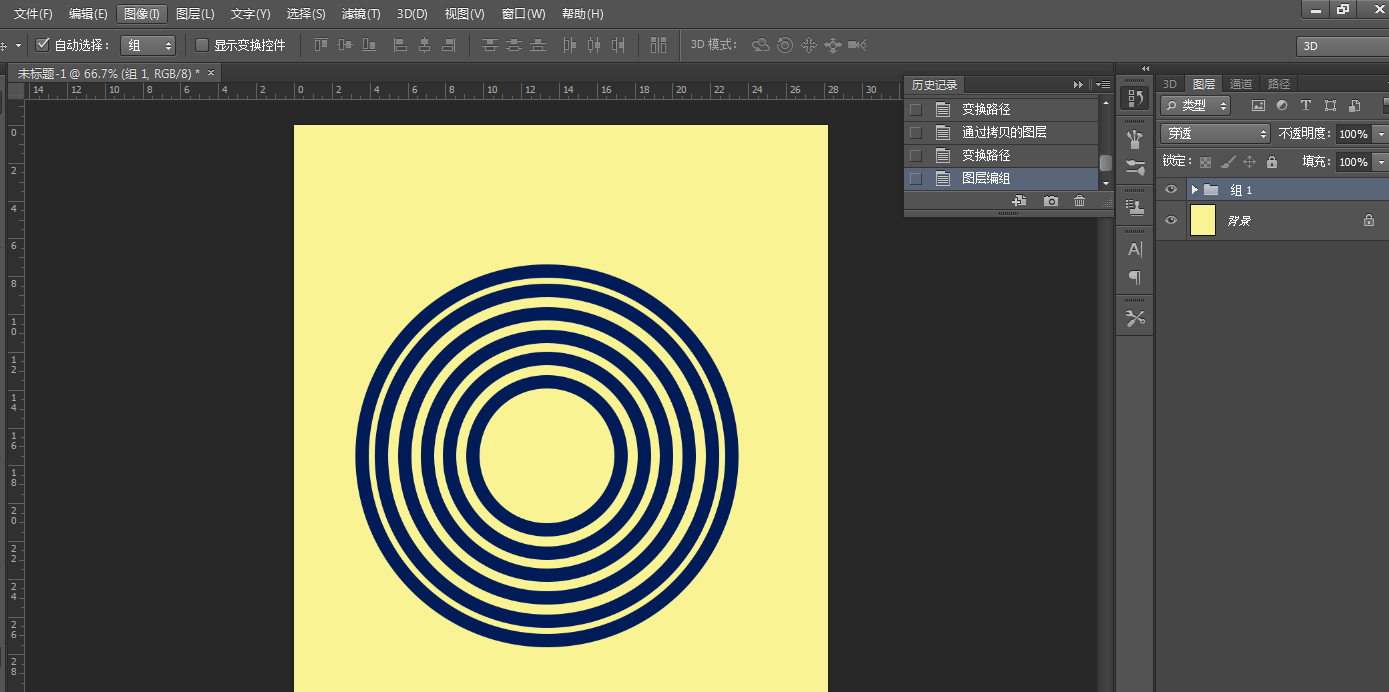Create new document from current history state

(x=1019, y=201)
